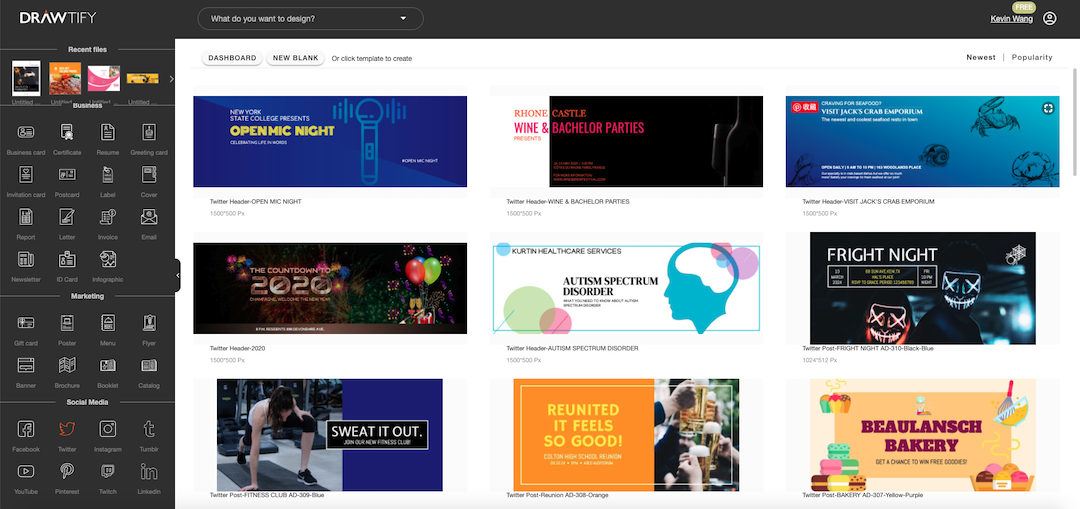Choose the Email design icon

pos(149,217)
